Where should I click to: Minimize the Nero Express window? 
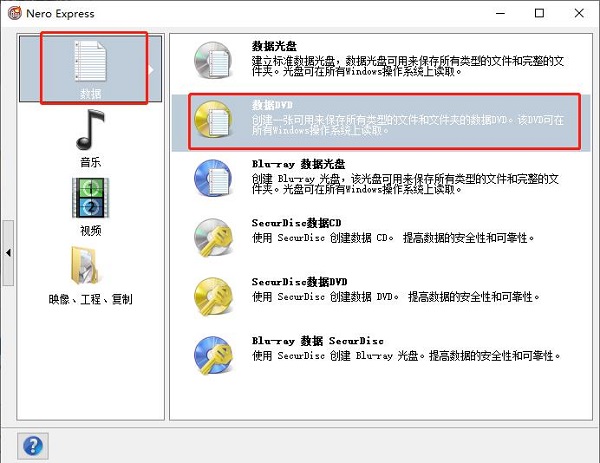[501, 13]
